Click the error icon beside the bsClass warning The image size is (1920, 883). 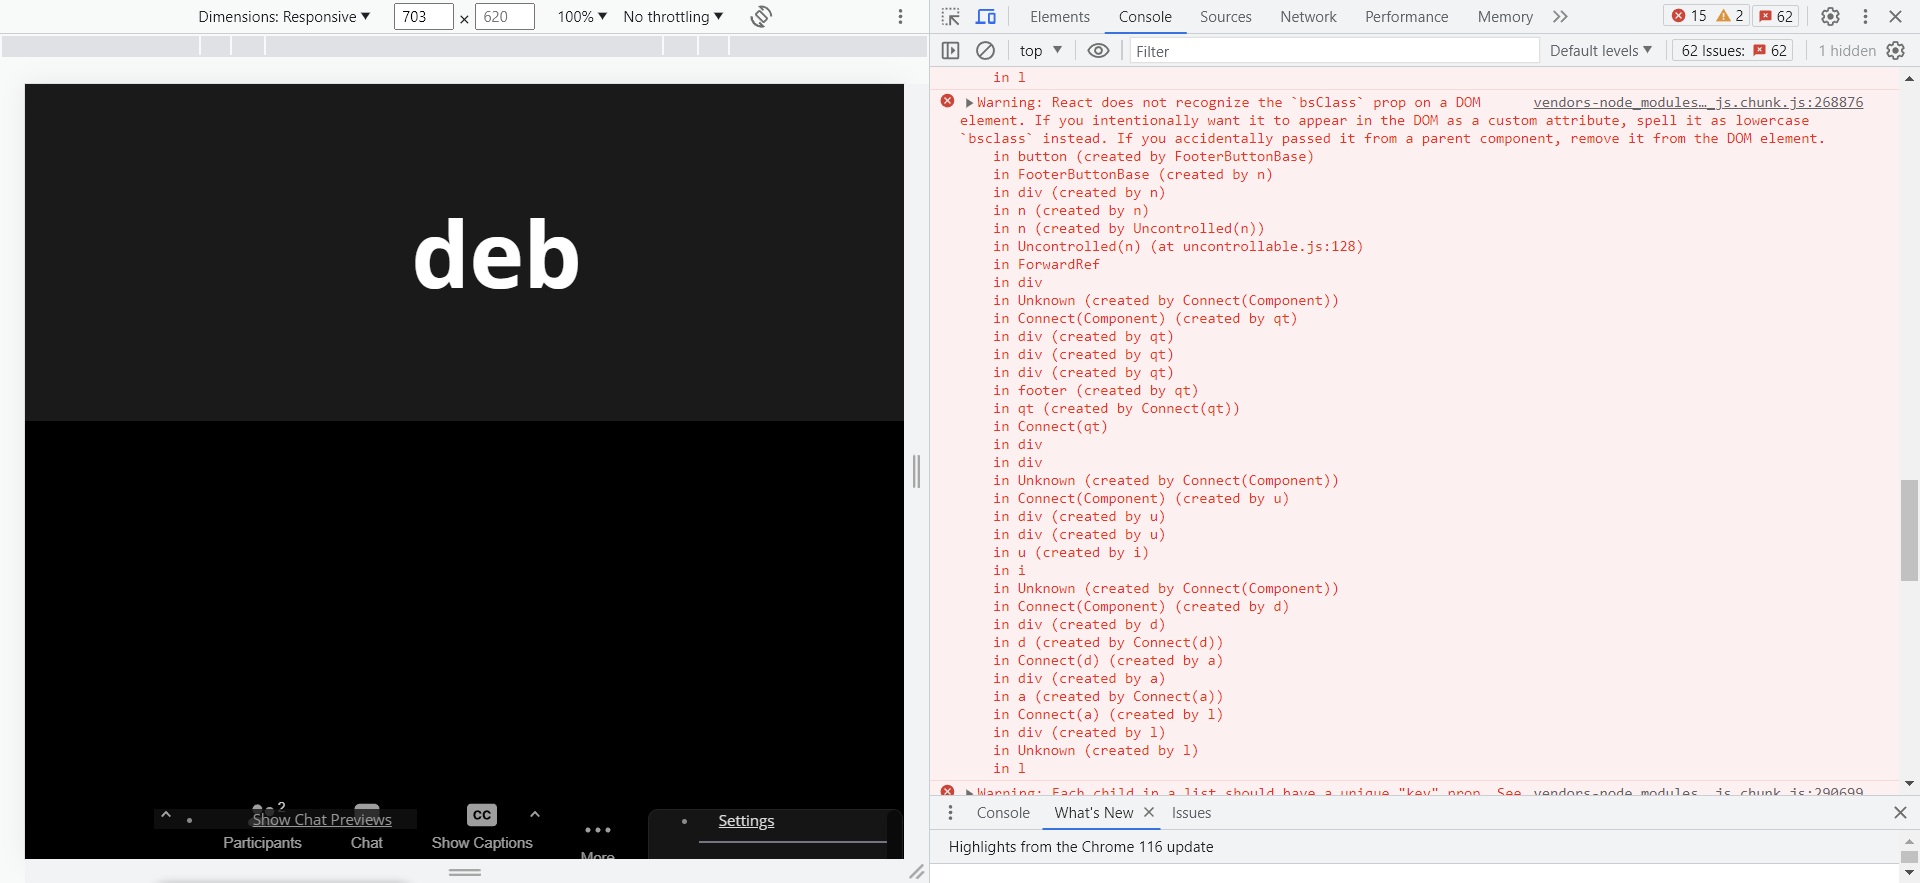pyautogui.click(x=947, y=101)
